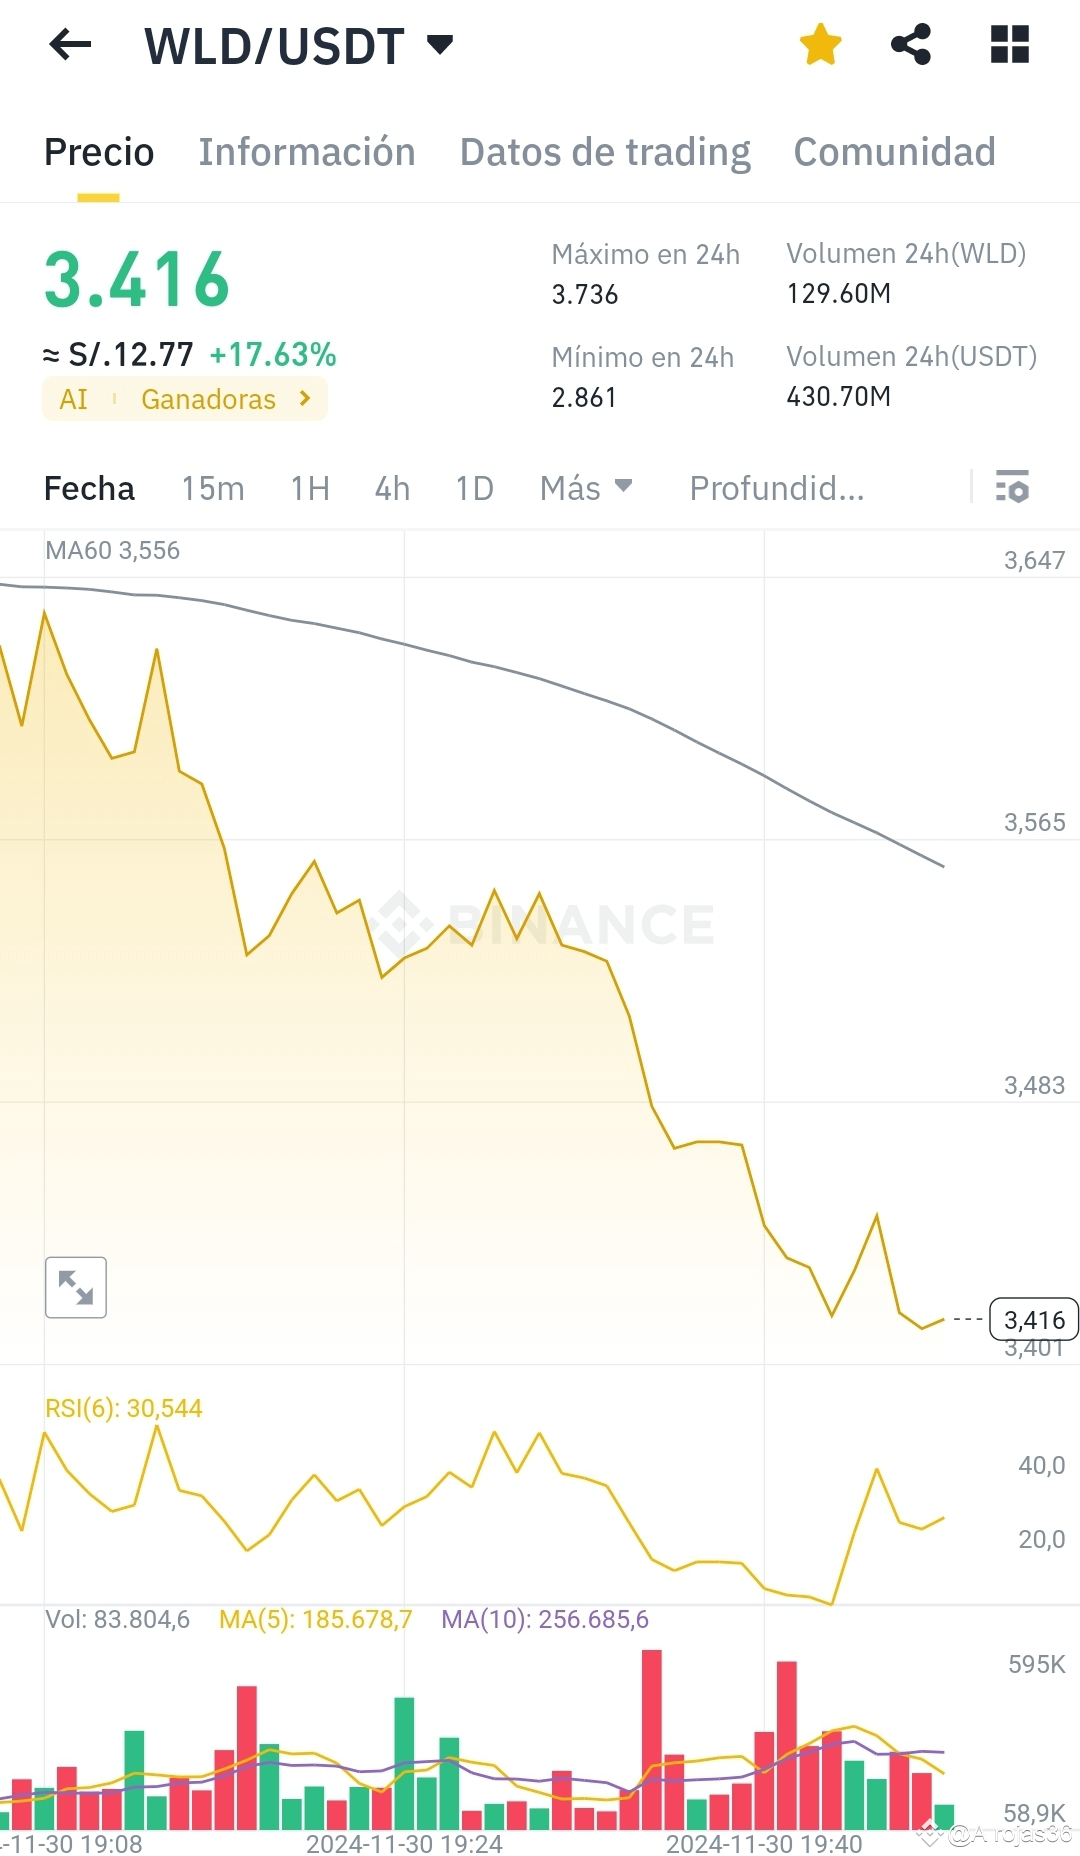Open the WLD/USDT pair selector dropdown
Viewport: 1080px width, 1856px height.
click(439, 45)
